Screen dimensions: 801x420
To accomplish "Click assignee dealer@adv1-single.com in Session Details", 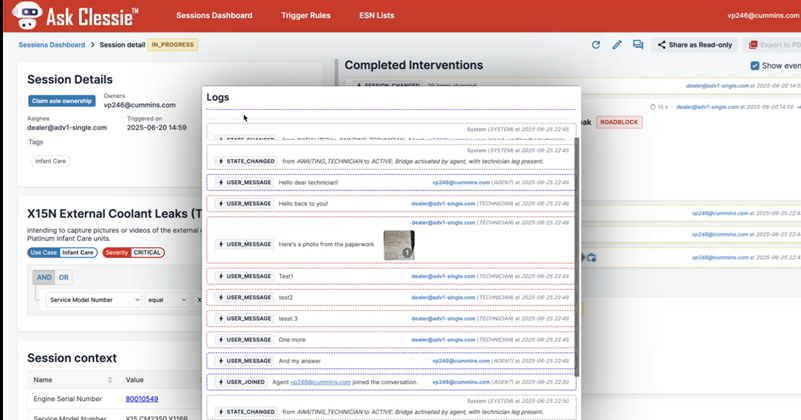I will click(67, 128).
